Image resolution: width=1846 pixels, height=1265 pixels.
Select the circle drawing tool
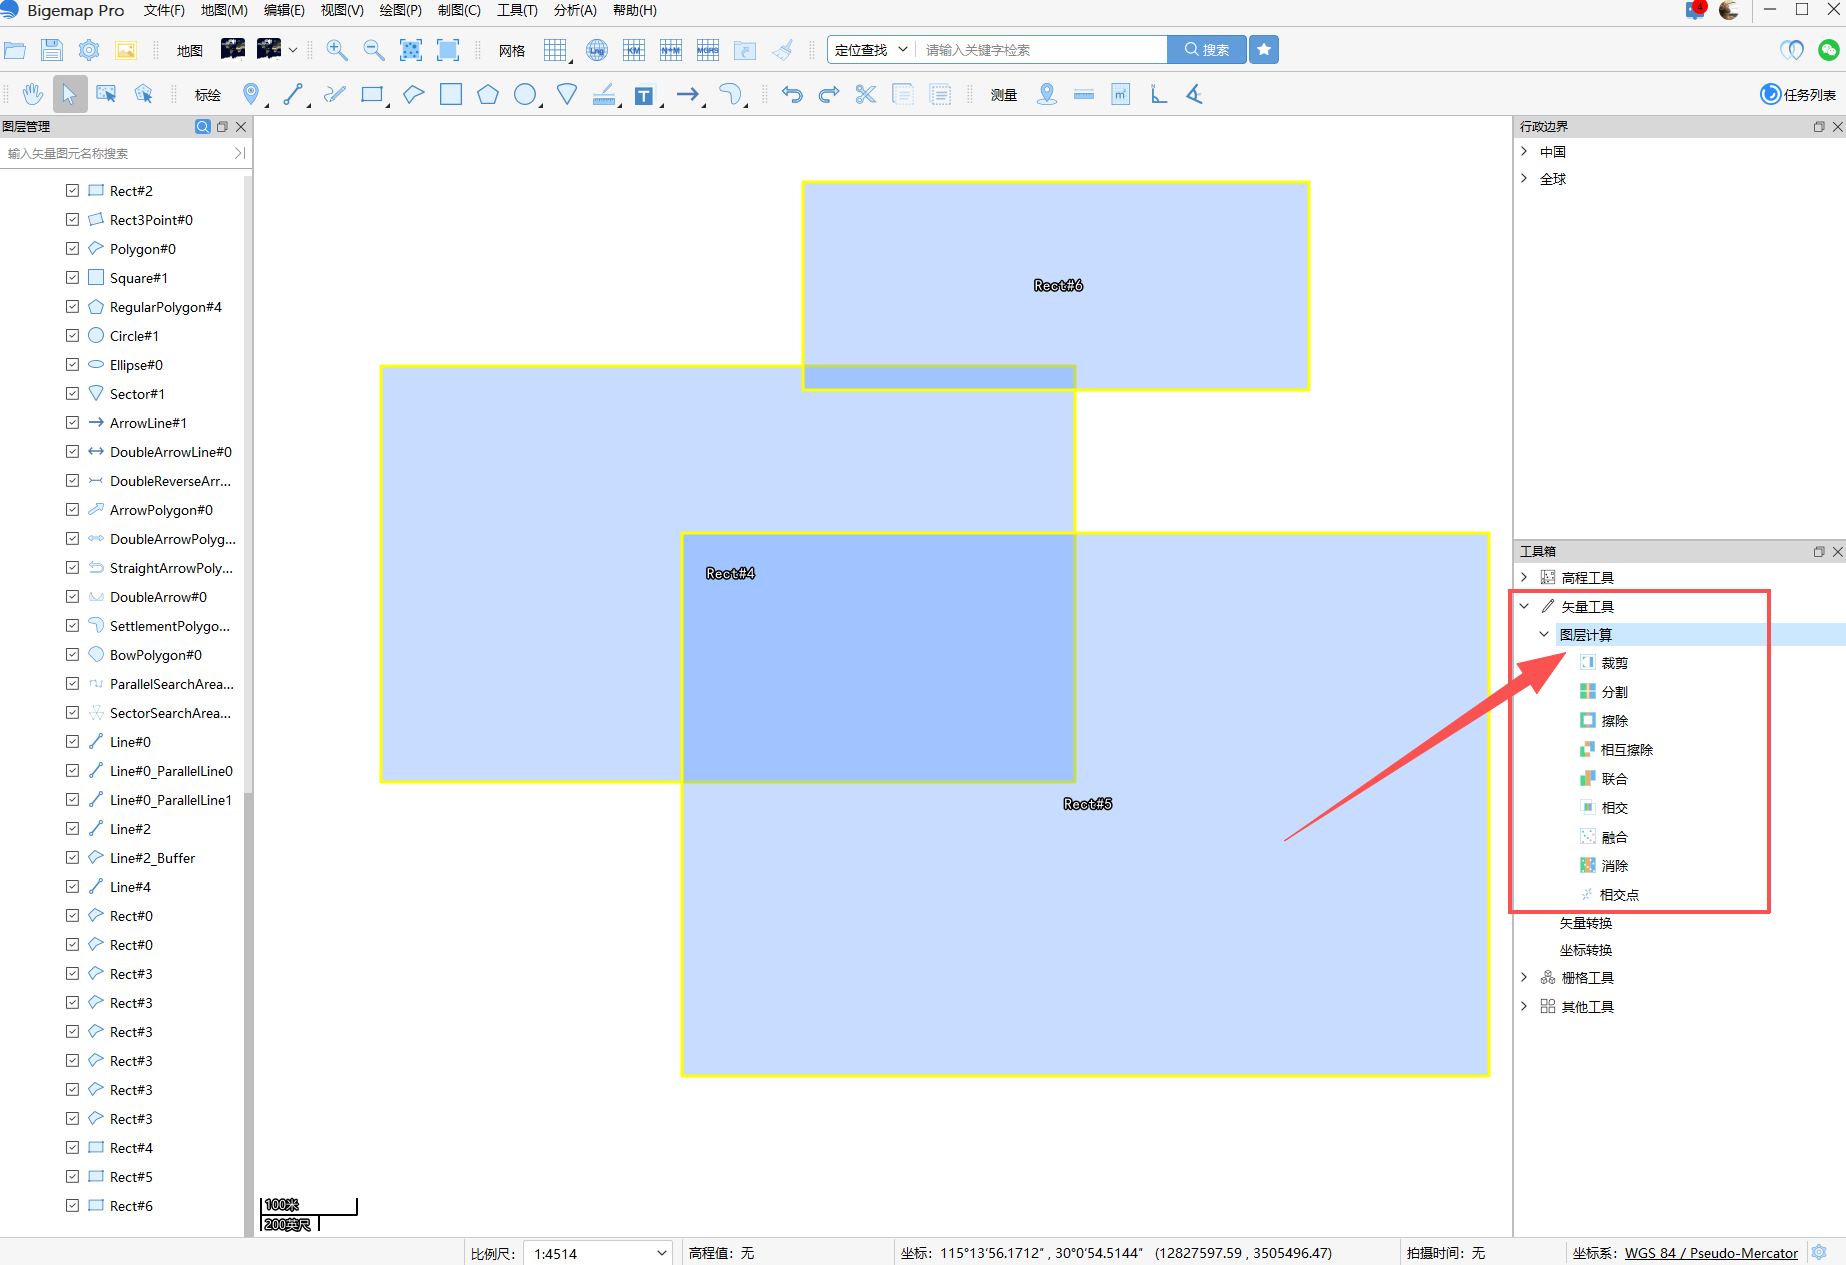[x=526, y=94]
